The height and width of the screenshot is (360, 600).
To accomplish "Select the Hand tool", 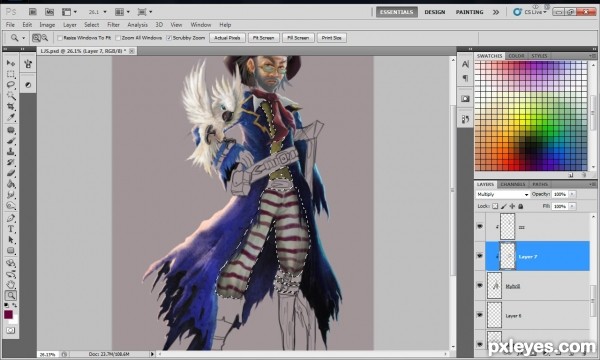I will (11, 285).
